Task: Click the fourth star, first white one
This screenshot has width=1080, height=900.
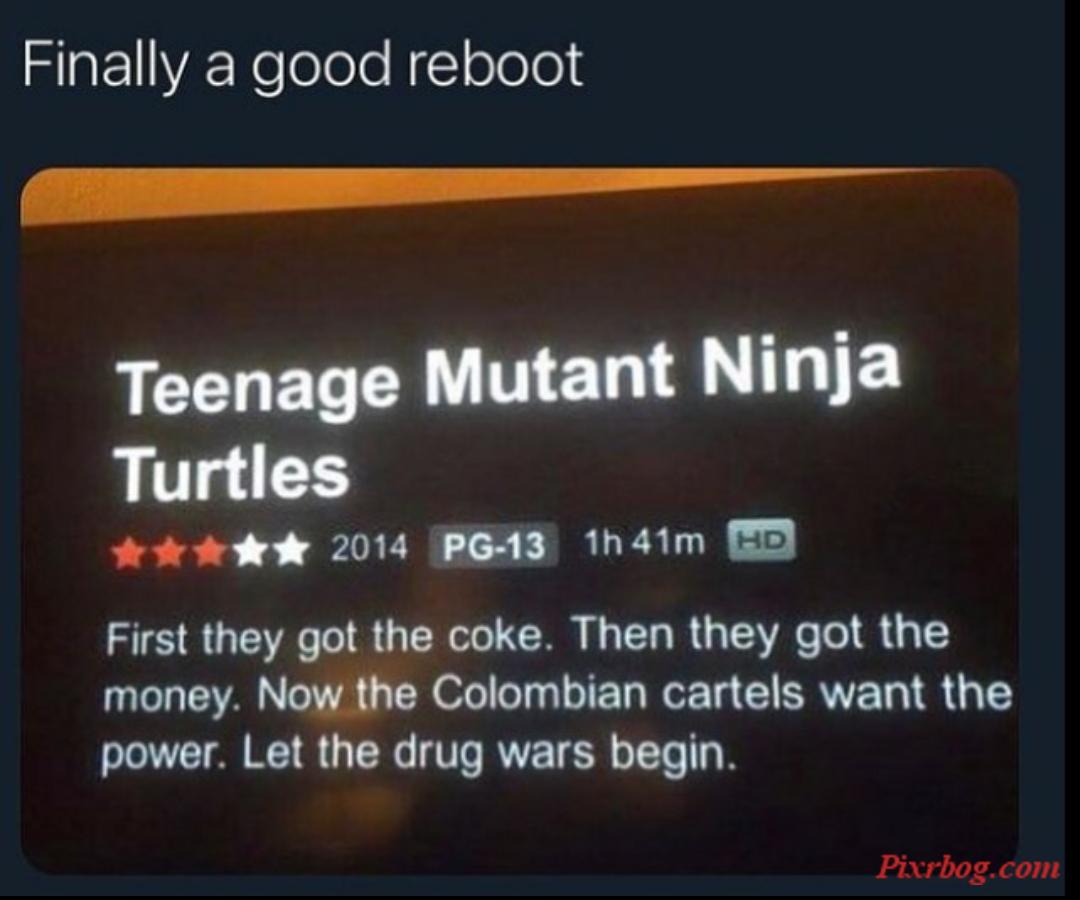Action: click(x=249, y=550)
